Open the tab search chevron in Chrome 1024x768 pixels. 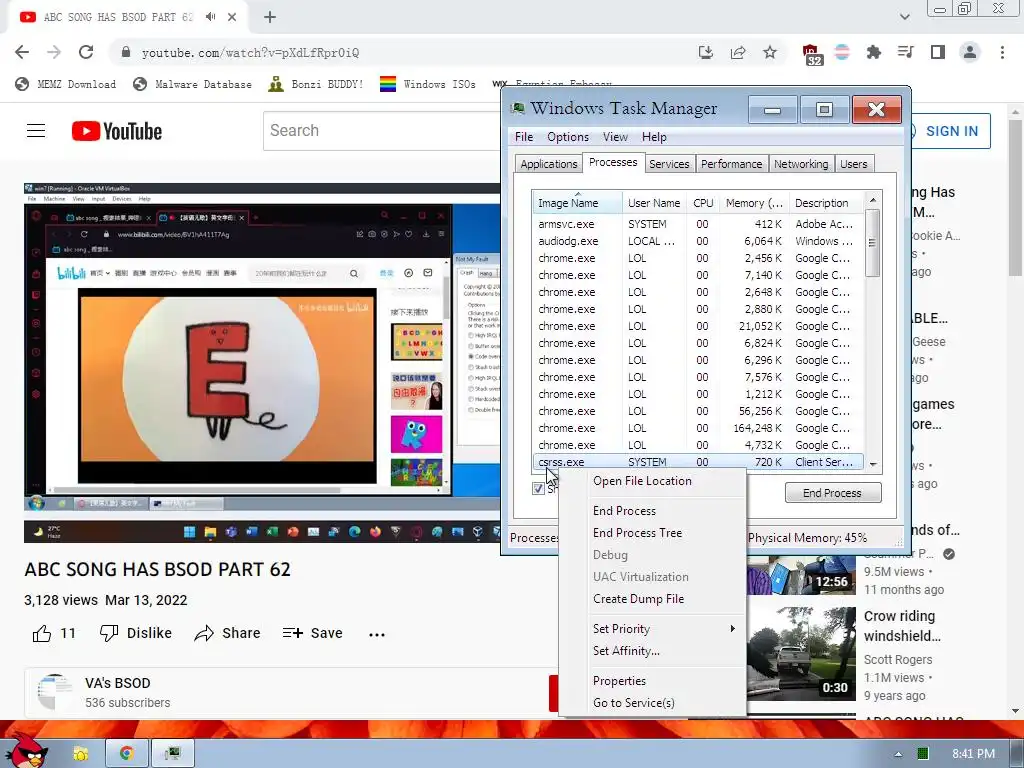click(x=904, y=17)
